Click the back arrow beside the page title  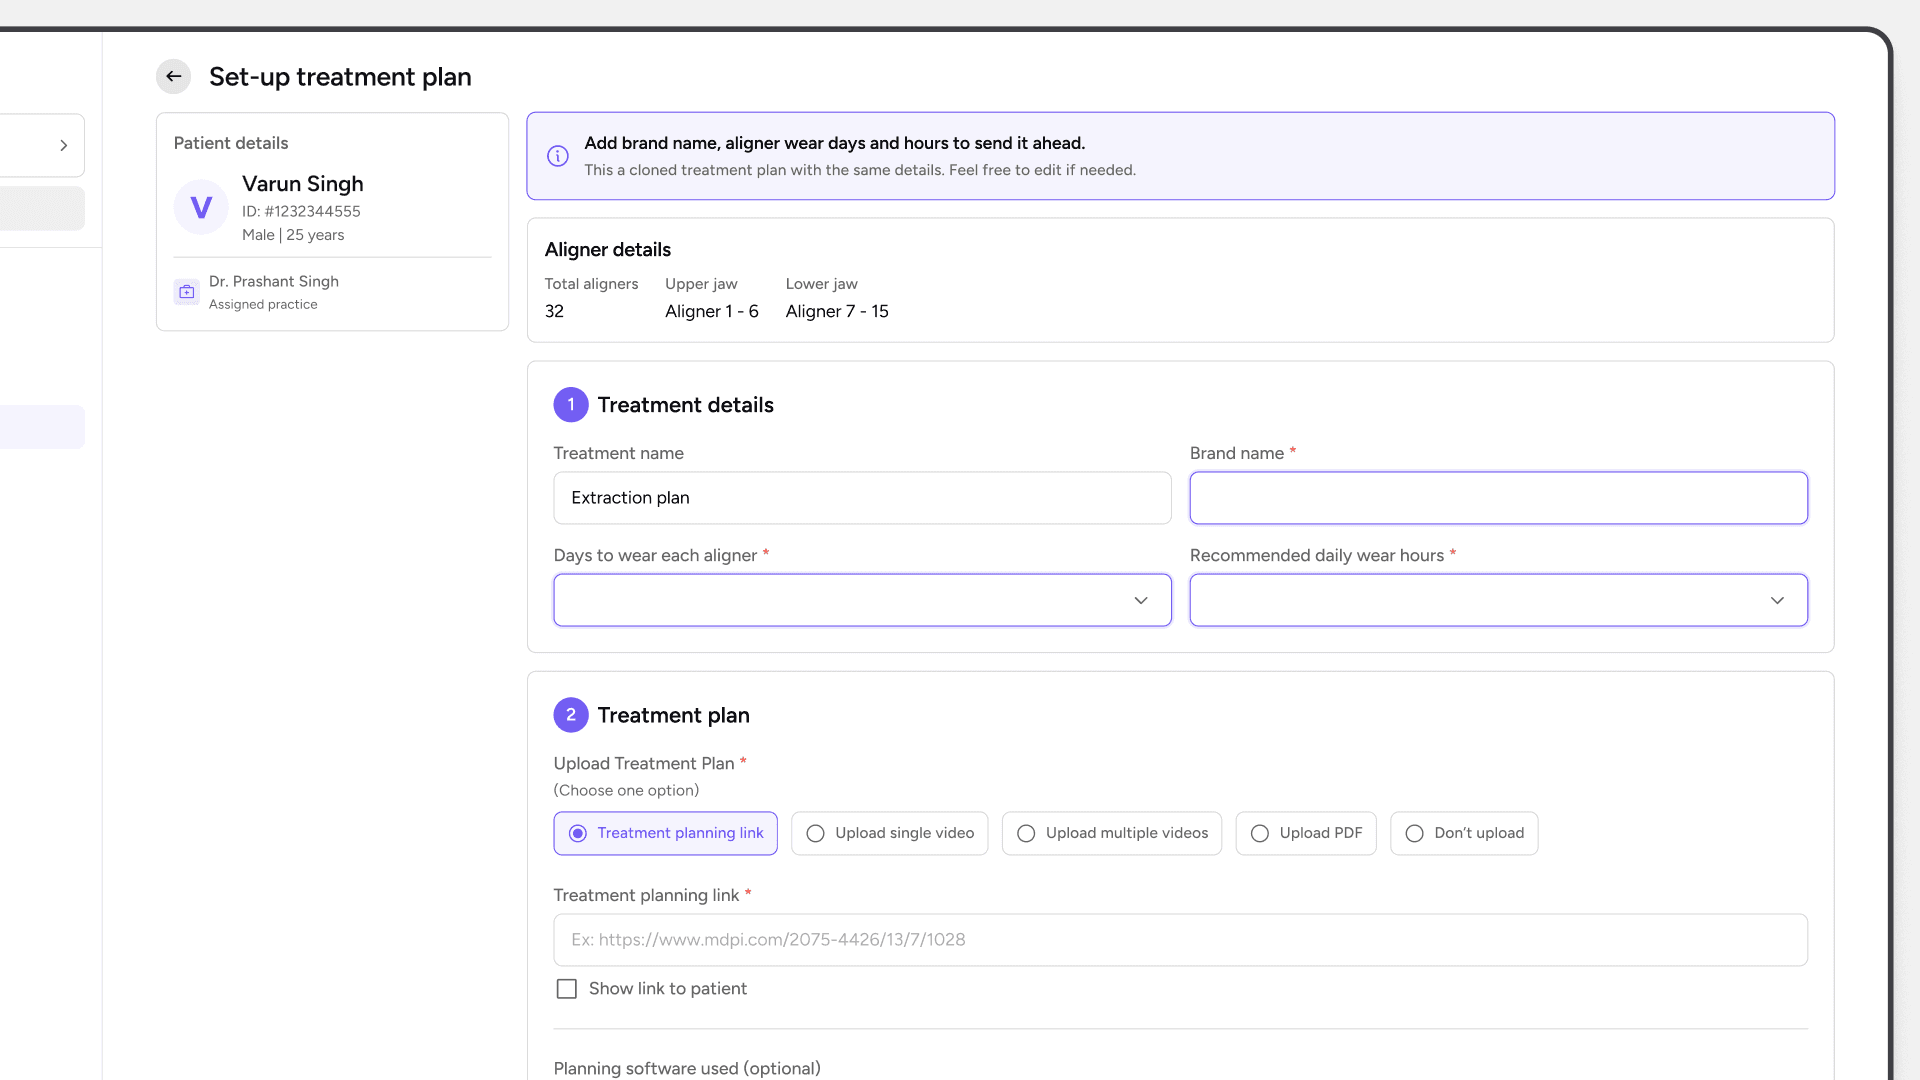(173, 77)
